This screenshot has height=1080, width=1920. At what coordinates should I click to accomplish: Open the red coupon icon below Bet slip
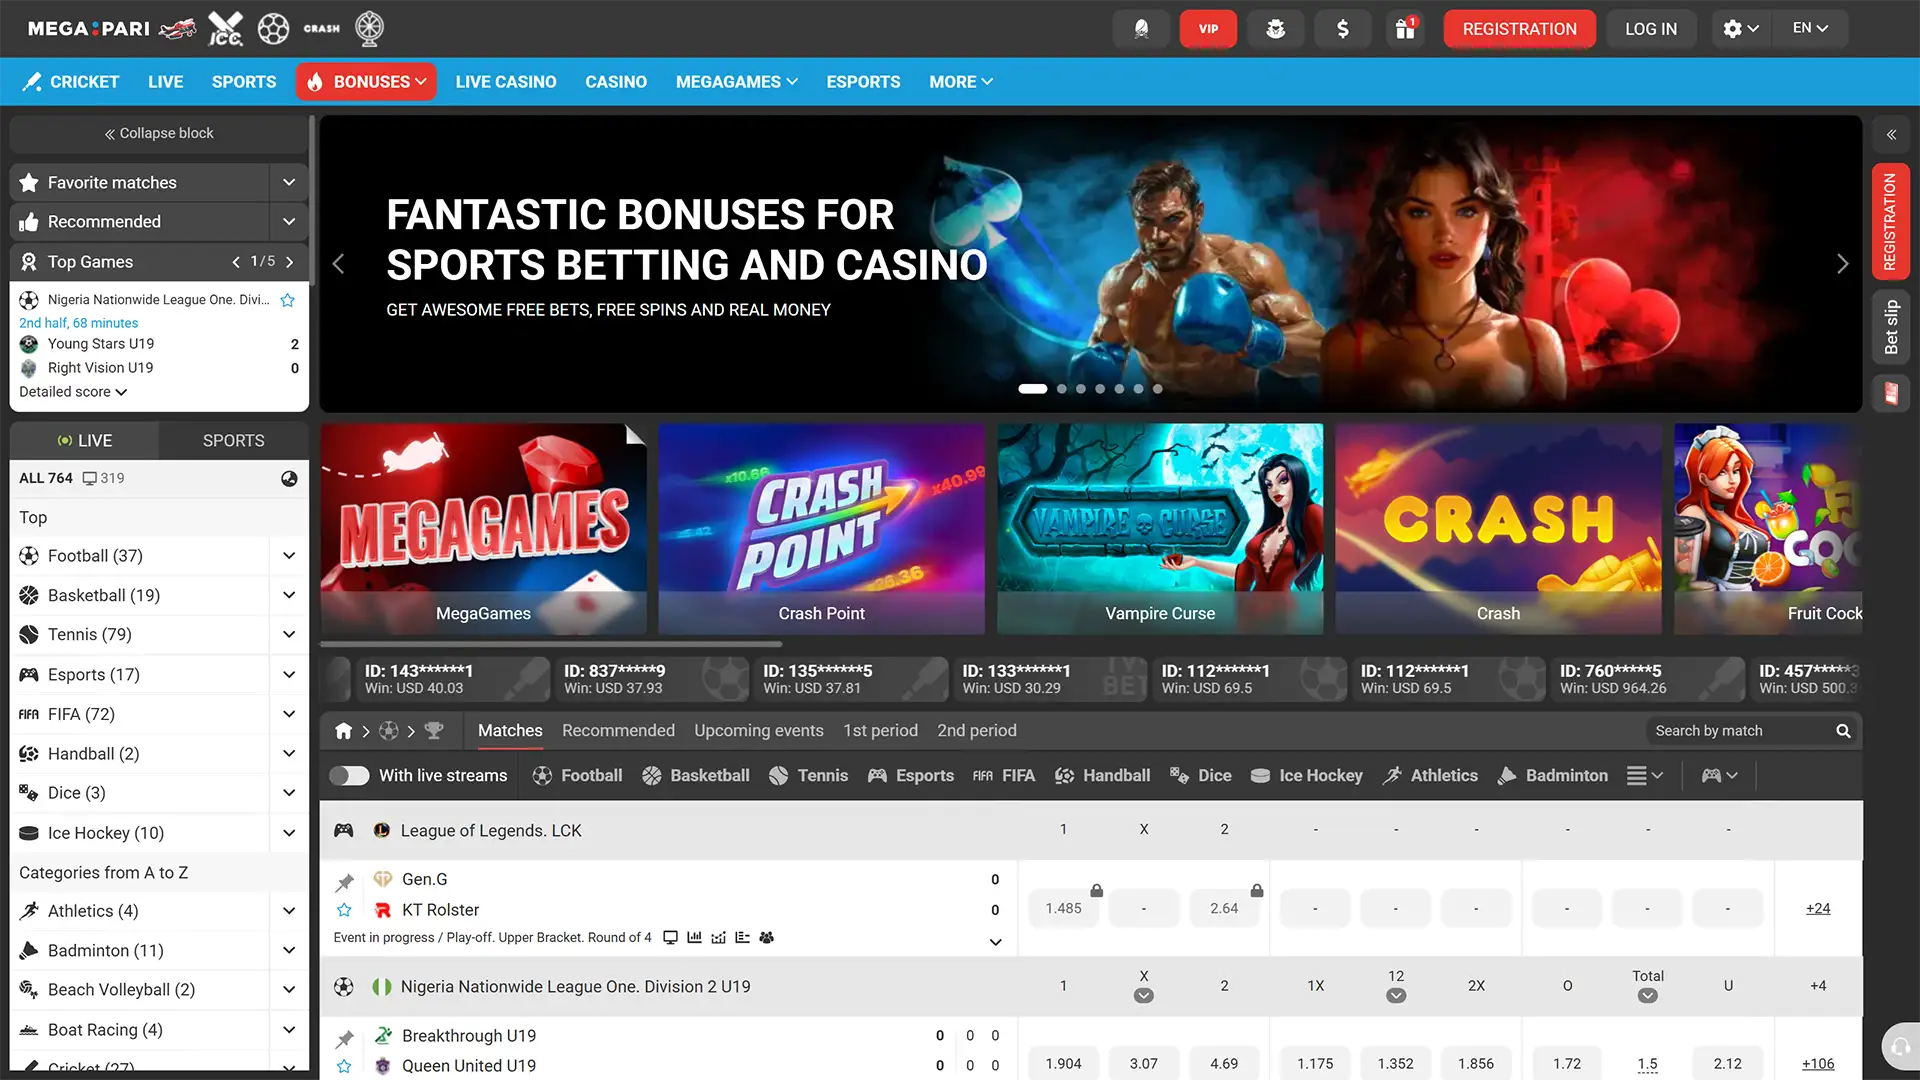point(1891,393)
